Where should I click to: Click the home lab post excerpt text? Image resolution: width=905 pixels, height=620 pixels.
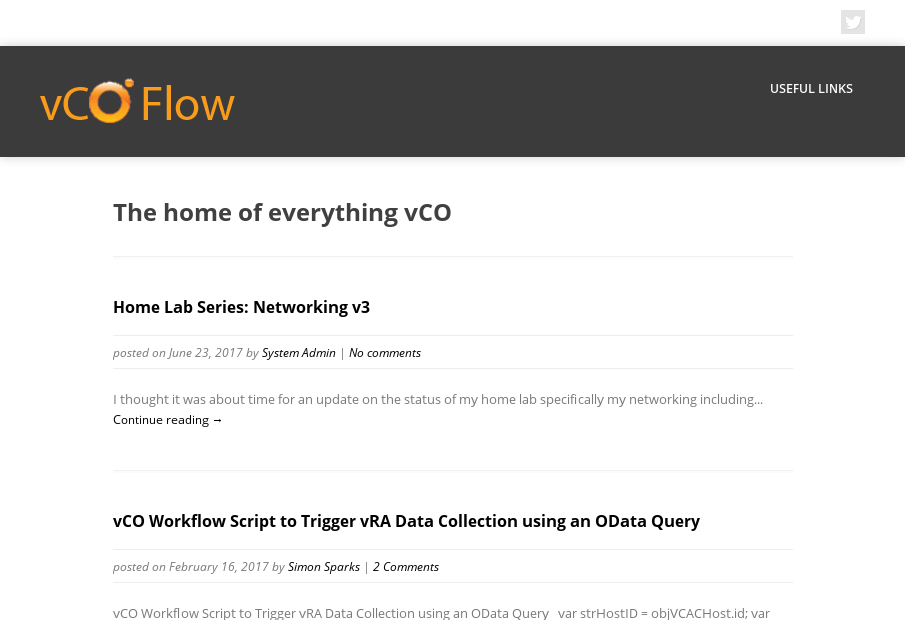[x=437, y=399]
